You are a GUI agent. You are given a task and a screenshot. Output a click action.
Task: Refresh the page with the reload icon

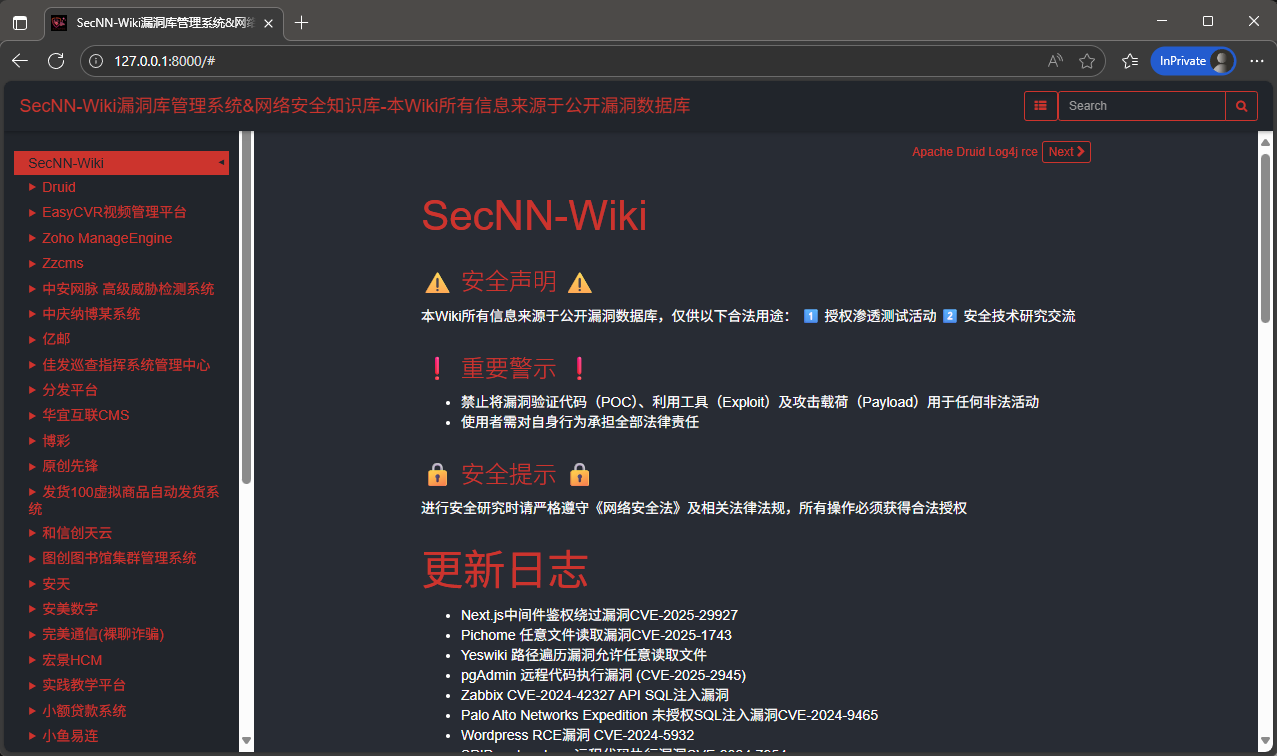(56, 61)
